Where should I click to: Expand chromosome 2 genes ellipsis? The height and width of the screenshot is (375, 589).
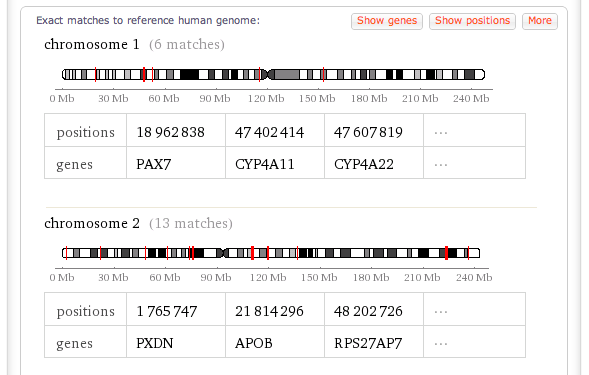474,342
